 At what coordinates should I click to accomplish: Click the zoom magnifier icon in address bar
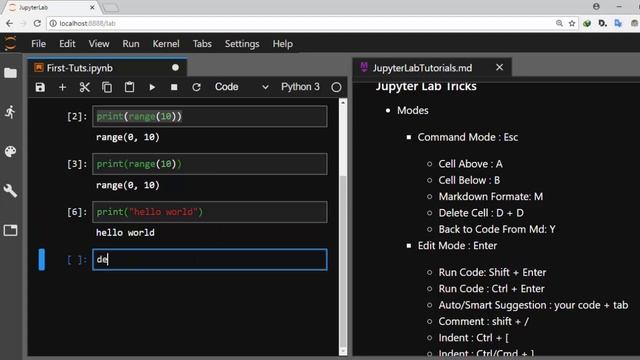[559, 23]
